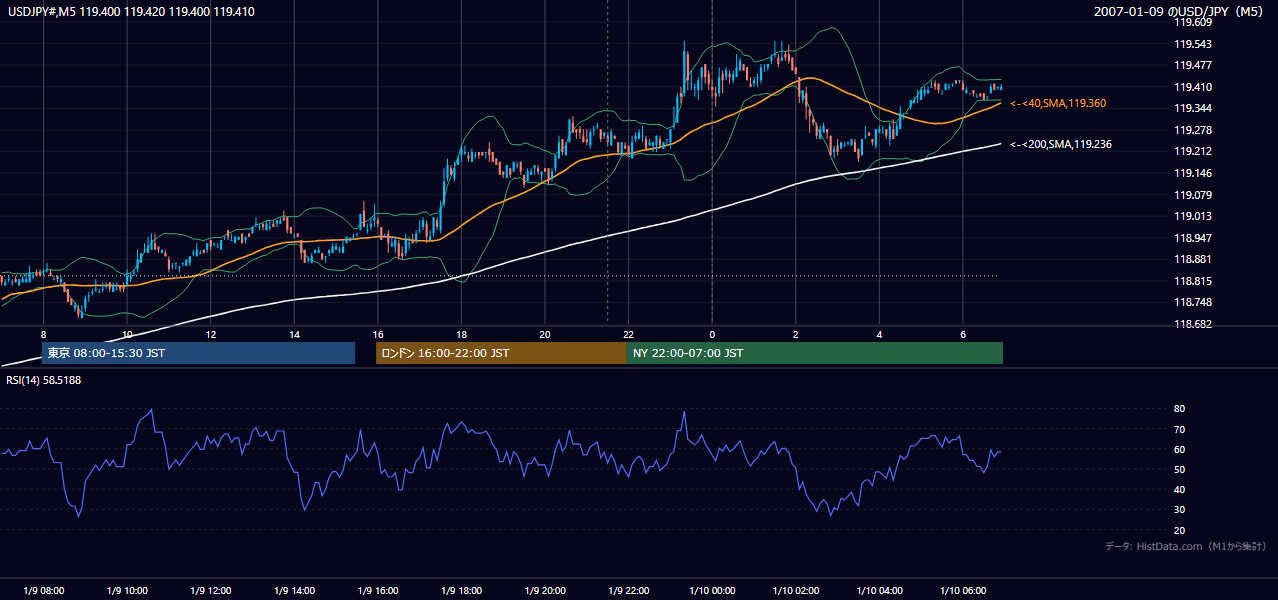1278x600 pixels.
Task: Click price axis value 119.013
Action: tap(1192, 216)
